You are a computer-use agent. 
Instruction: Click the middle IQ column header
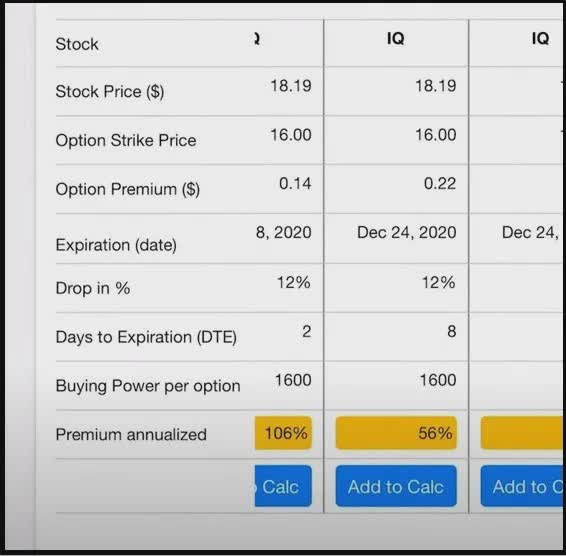396,39
